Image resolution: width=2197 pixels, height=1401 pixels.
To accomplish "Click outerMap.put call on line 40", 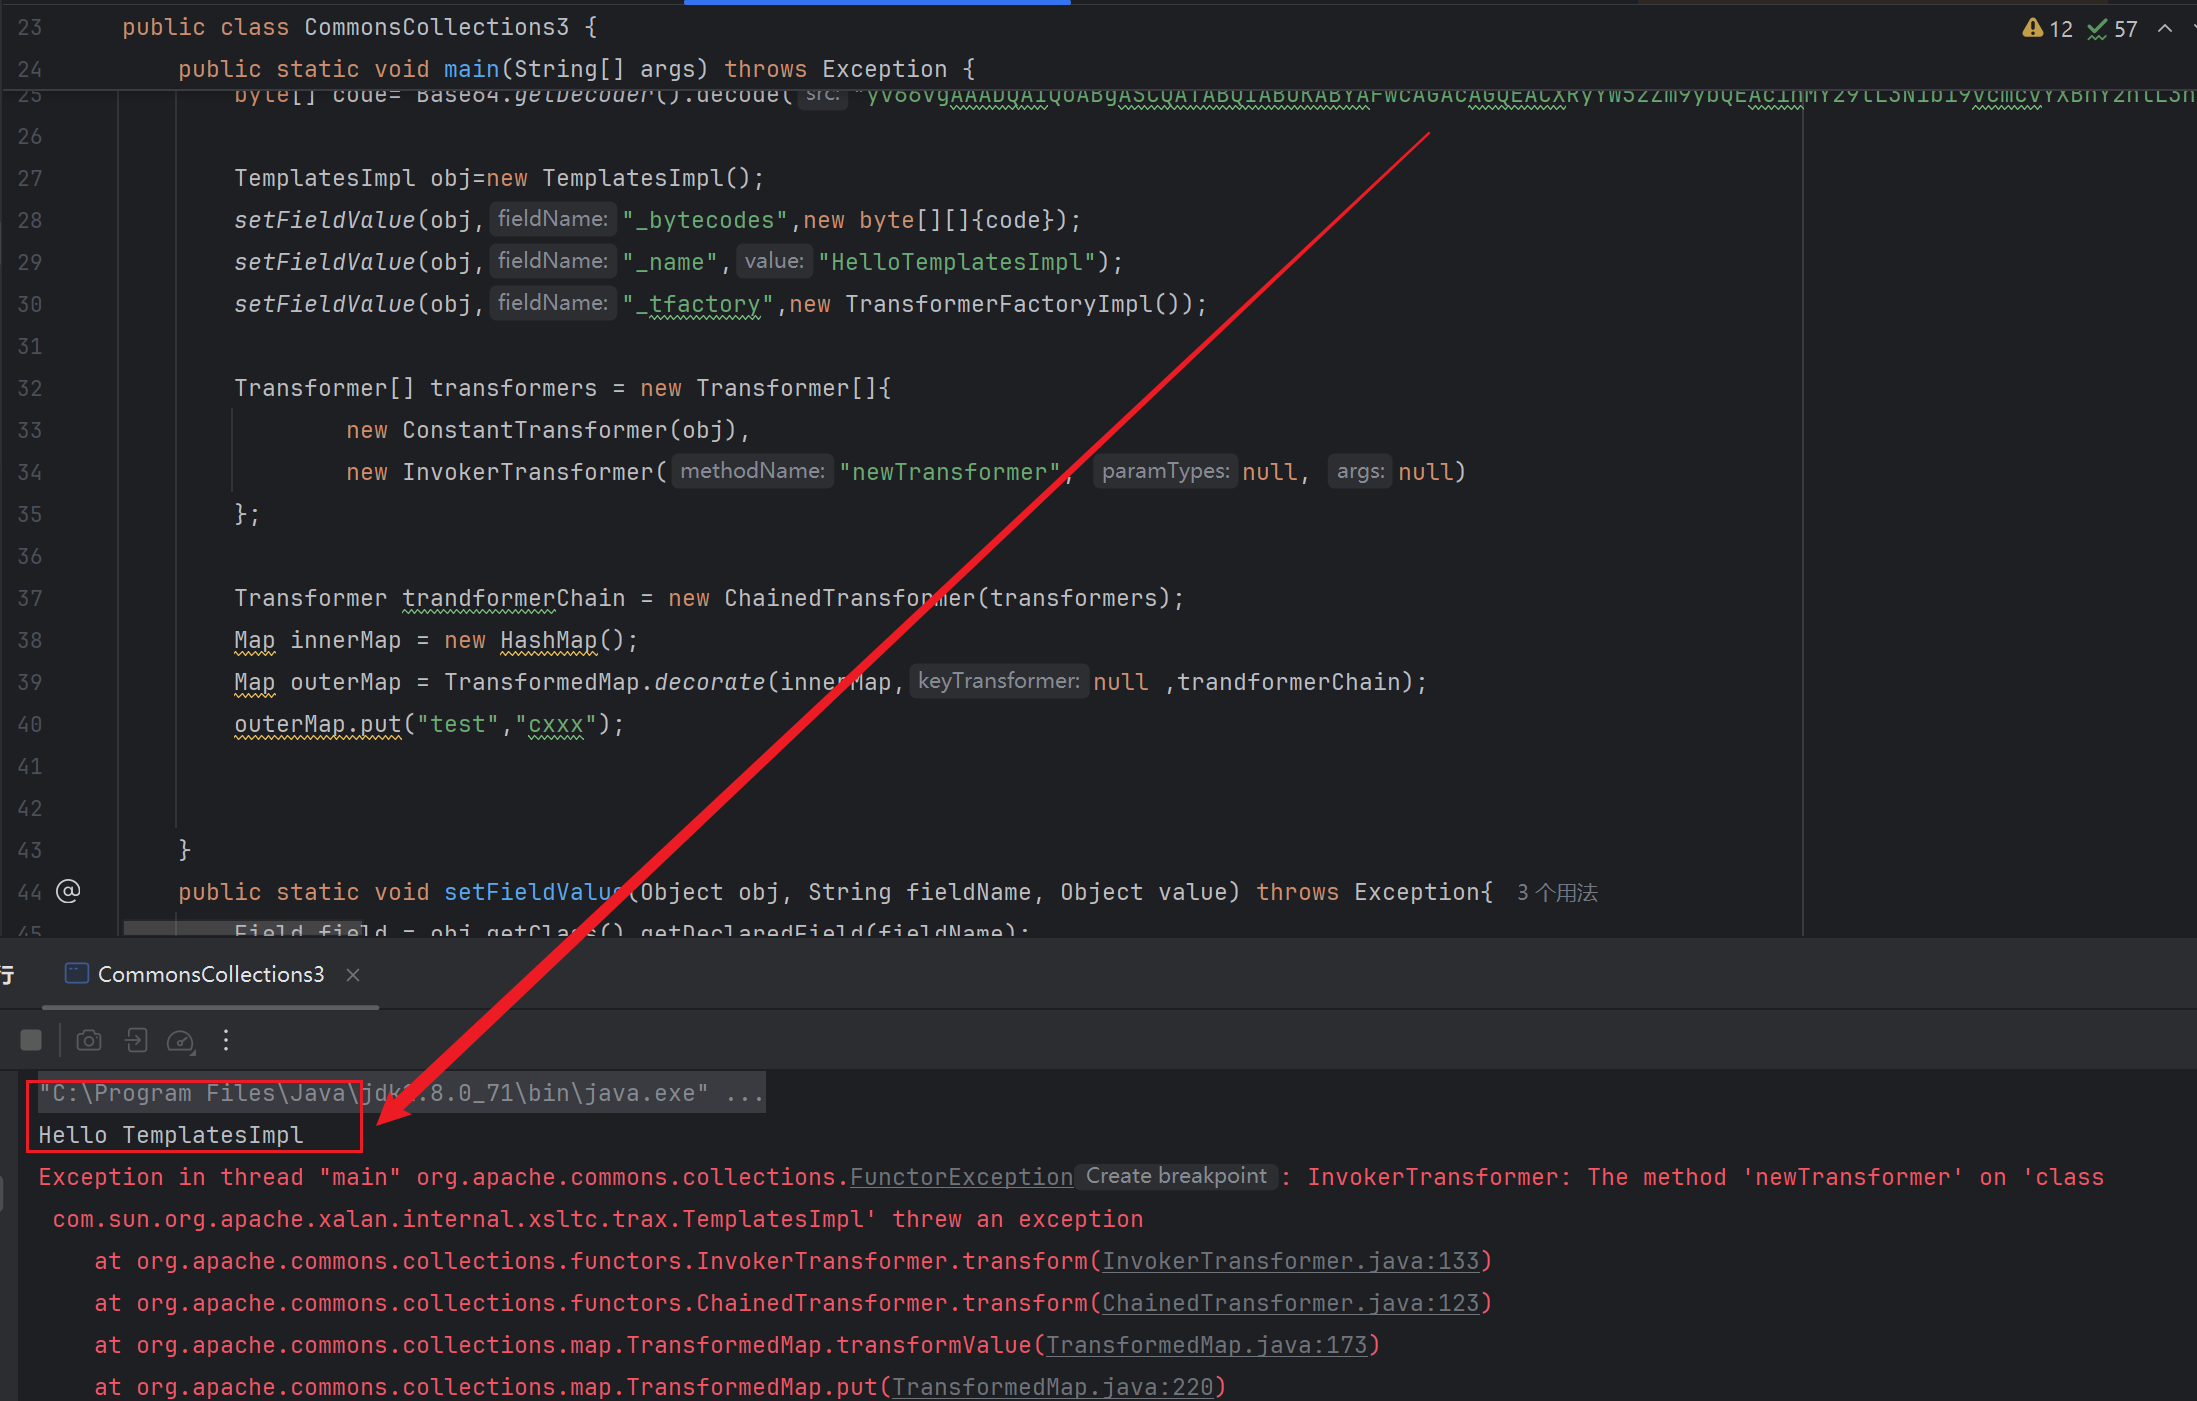I will click(317, 724).
